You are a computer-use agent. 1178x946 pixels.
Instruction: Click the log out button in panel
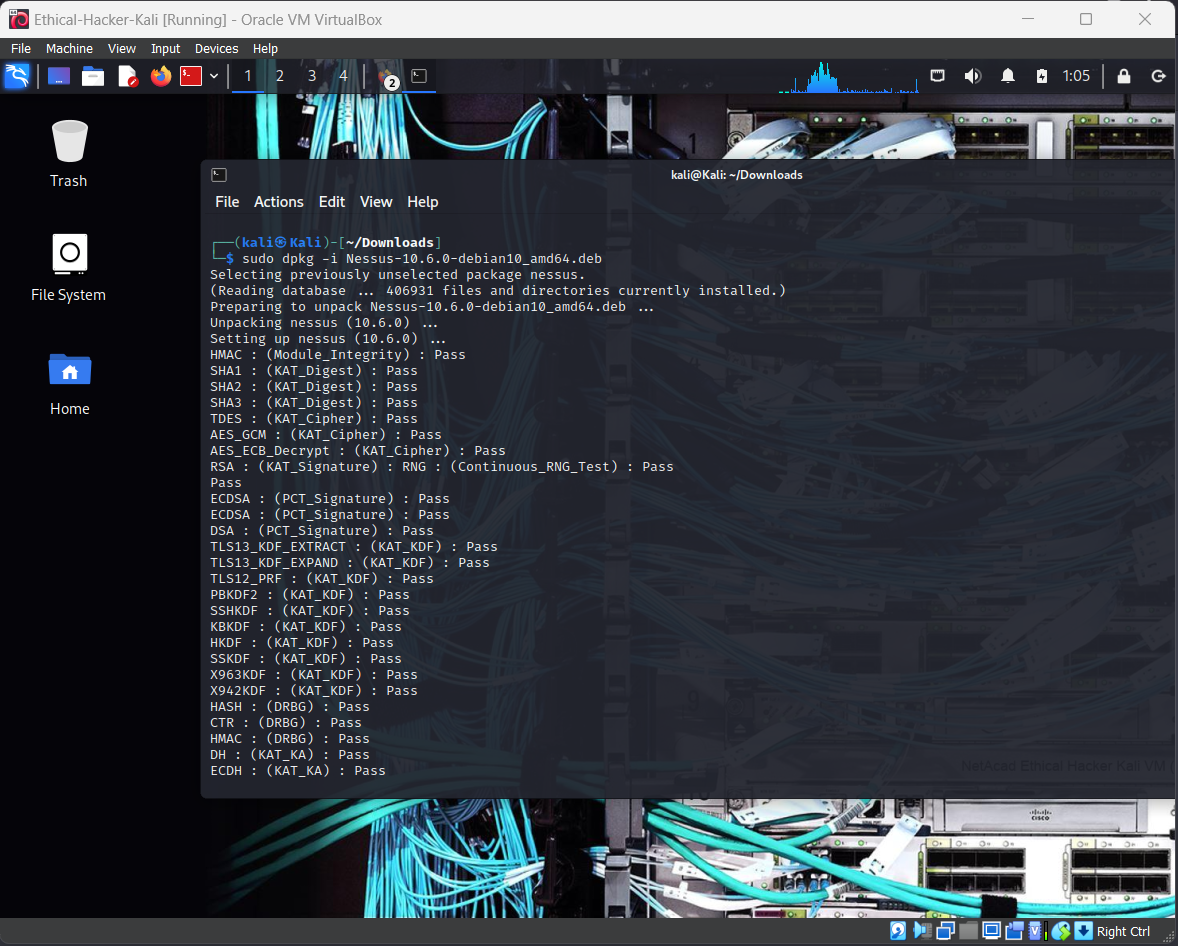(1159, 76)
